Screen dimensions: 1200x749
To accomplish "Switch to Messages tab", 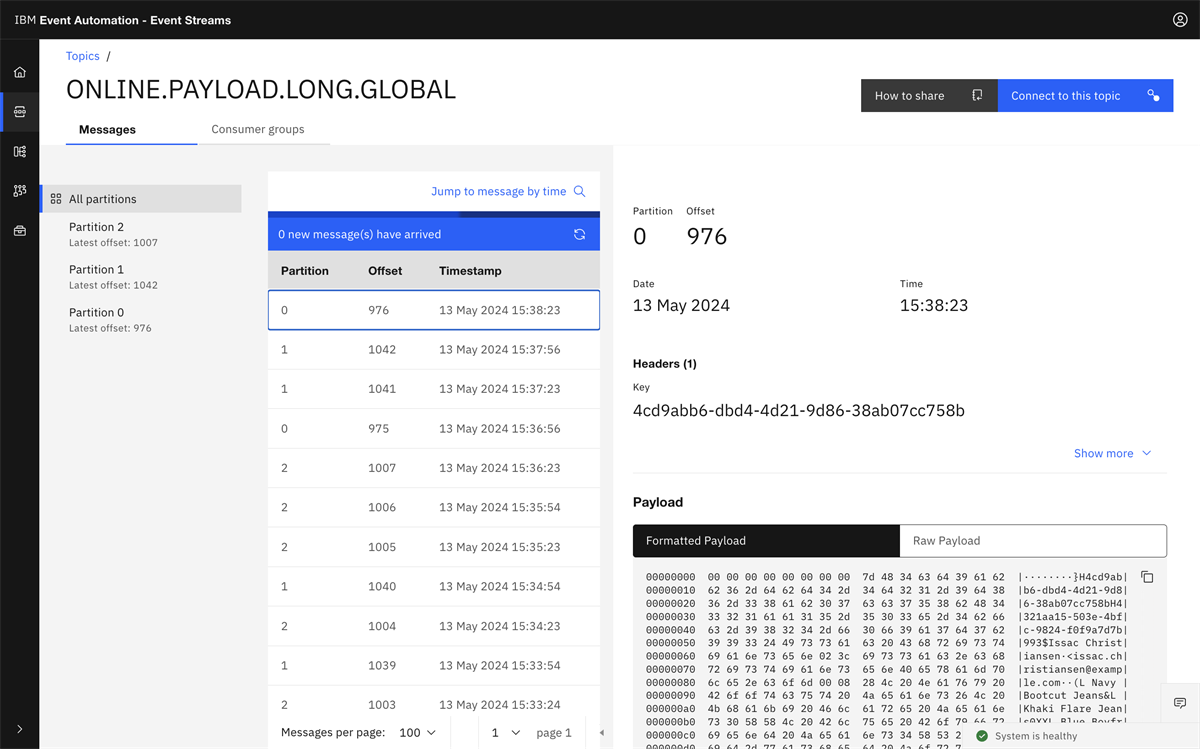I will (131, 129).
